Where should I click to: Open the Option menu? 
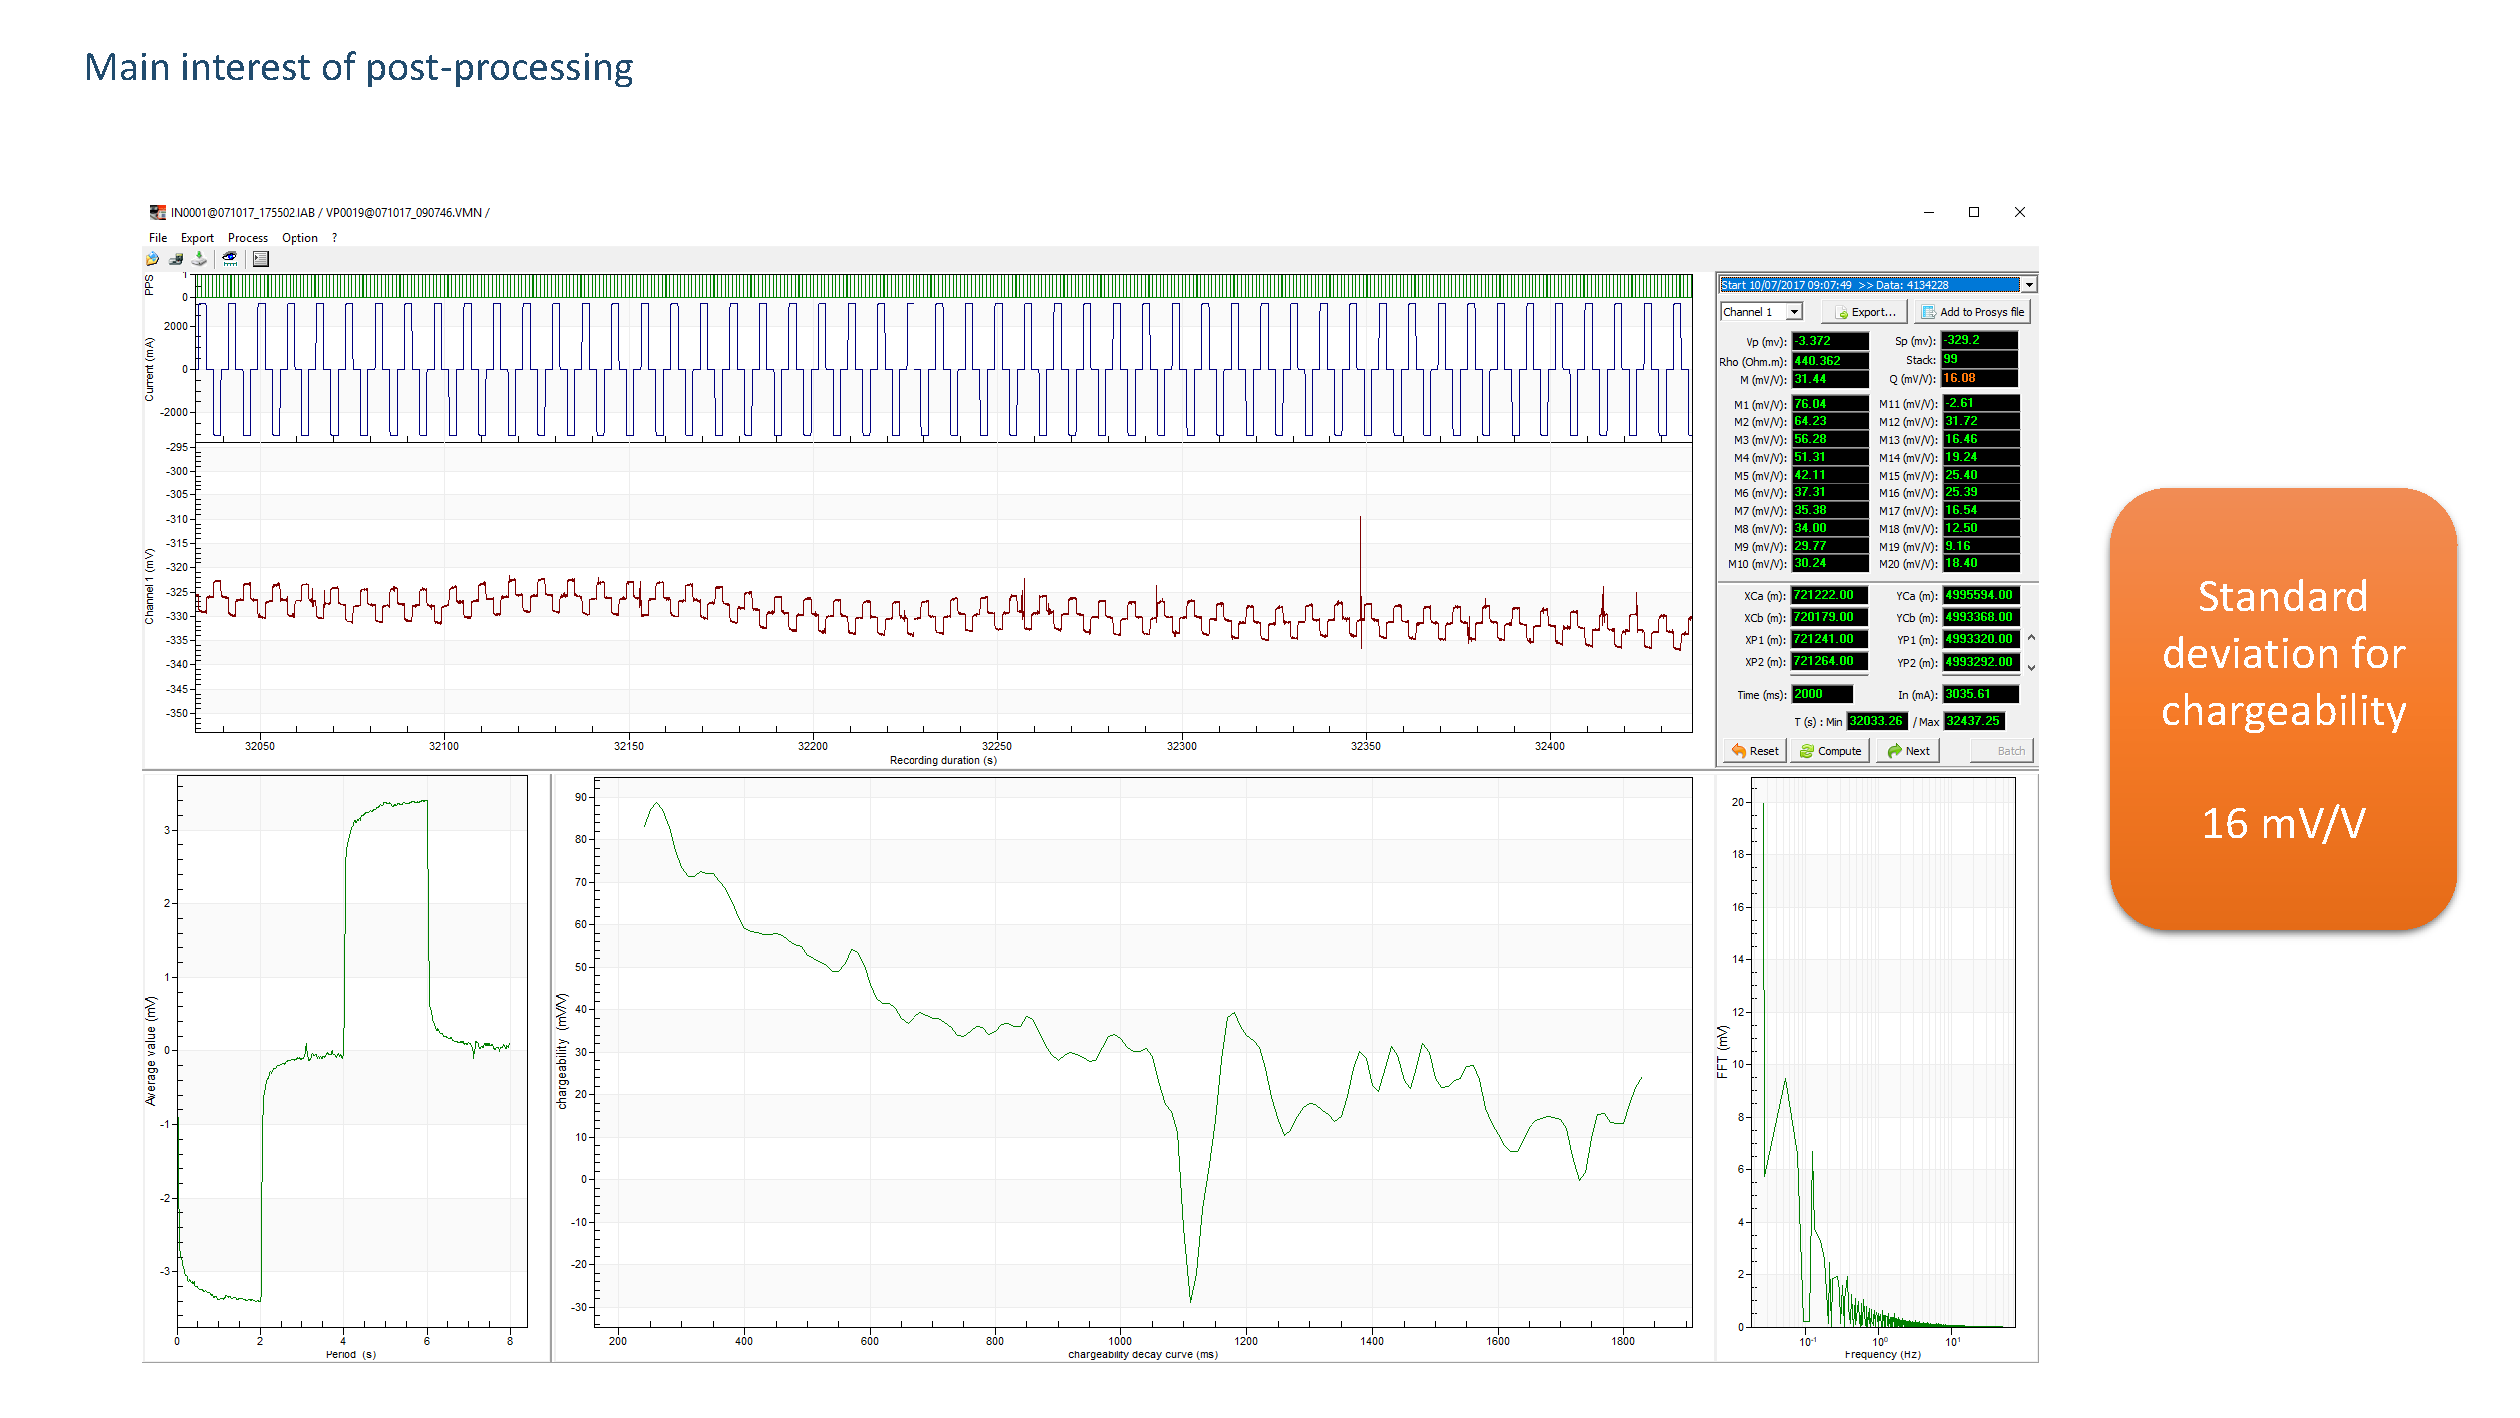299,238
